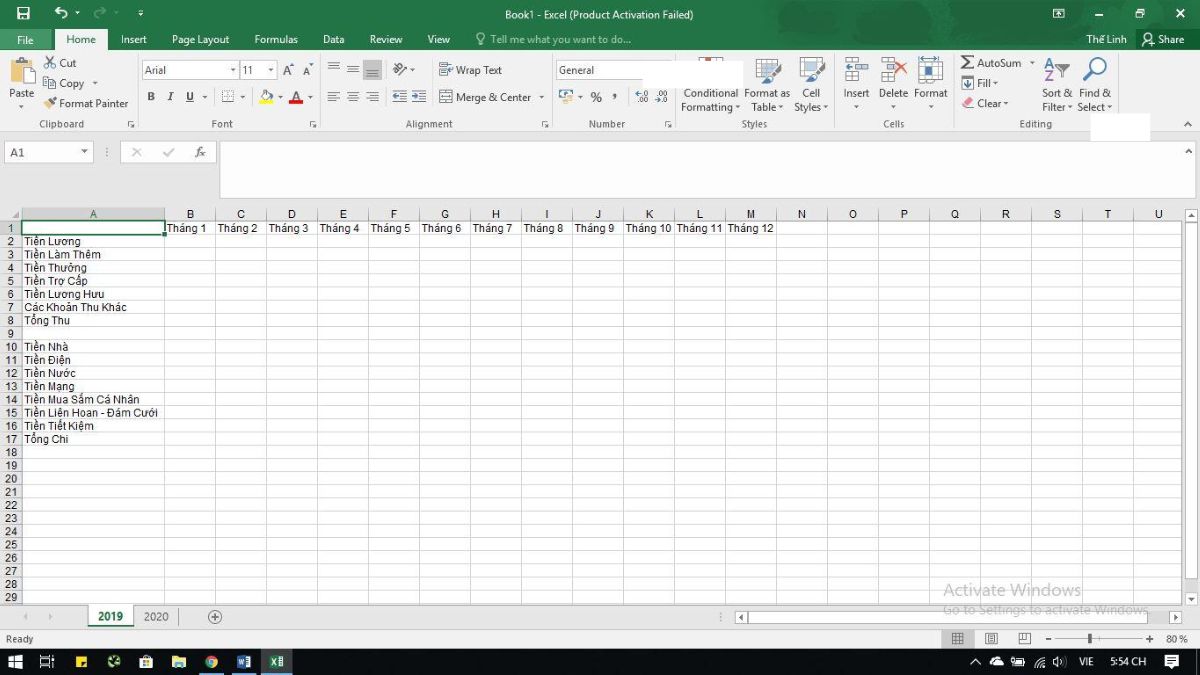Click the Paste clipboard icon
This screenshot has width=1200, height=675.
point(21,72)
